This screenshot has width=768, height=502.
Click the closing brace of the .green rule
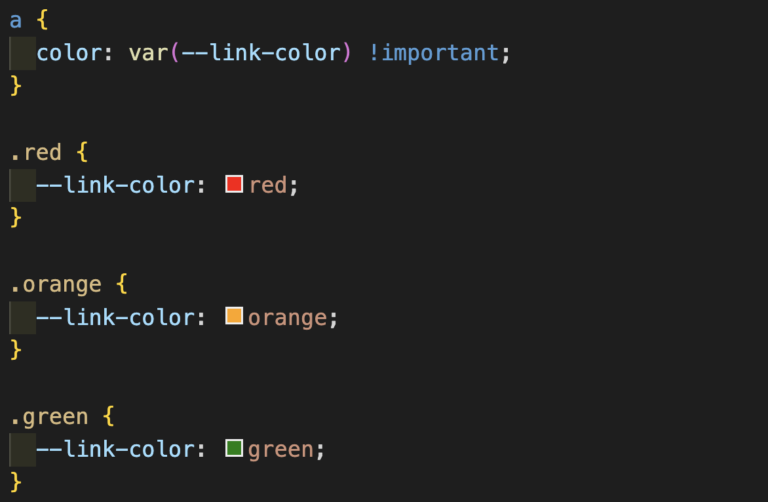coord(16,482)
